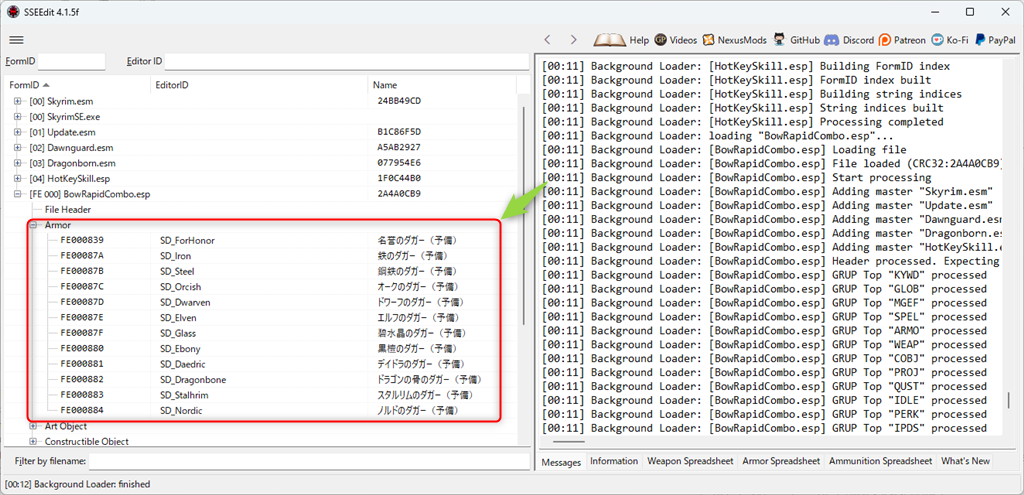1024x495 pixels.
Task: Focus the Editor ID search field
Action: point(346,61)
